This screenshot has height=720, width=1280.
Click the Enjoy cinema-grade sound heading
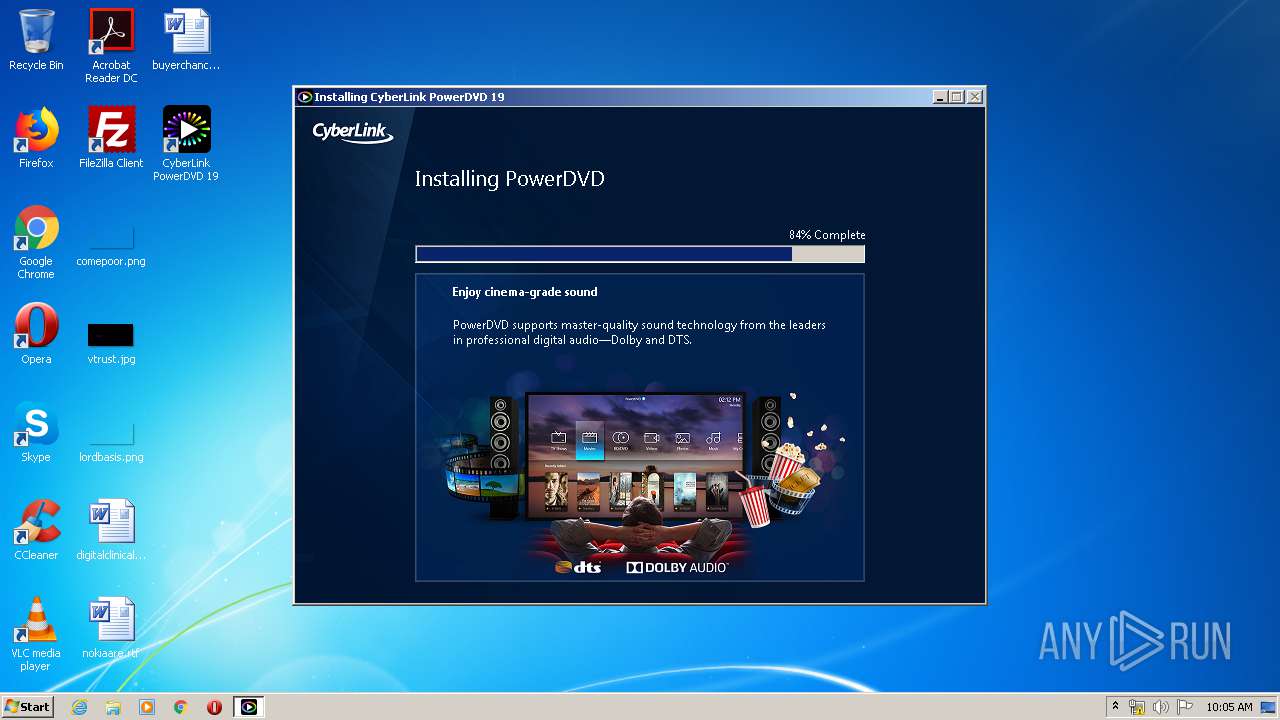(525, 292)
